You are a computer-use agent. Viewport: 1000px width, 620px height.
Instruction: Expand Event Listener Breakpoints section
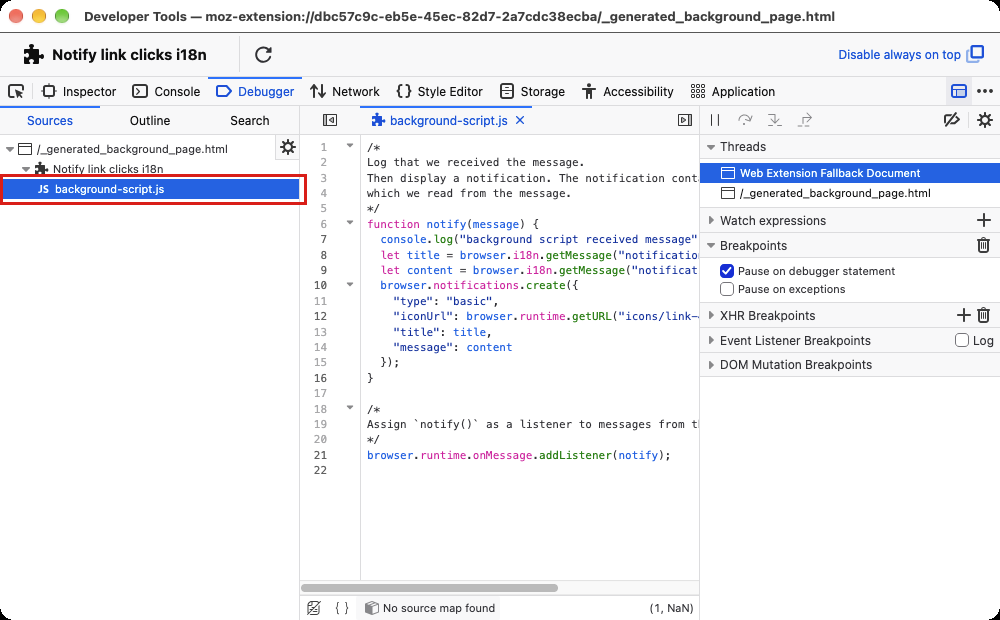coord(710,341)
